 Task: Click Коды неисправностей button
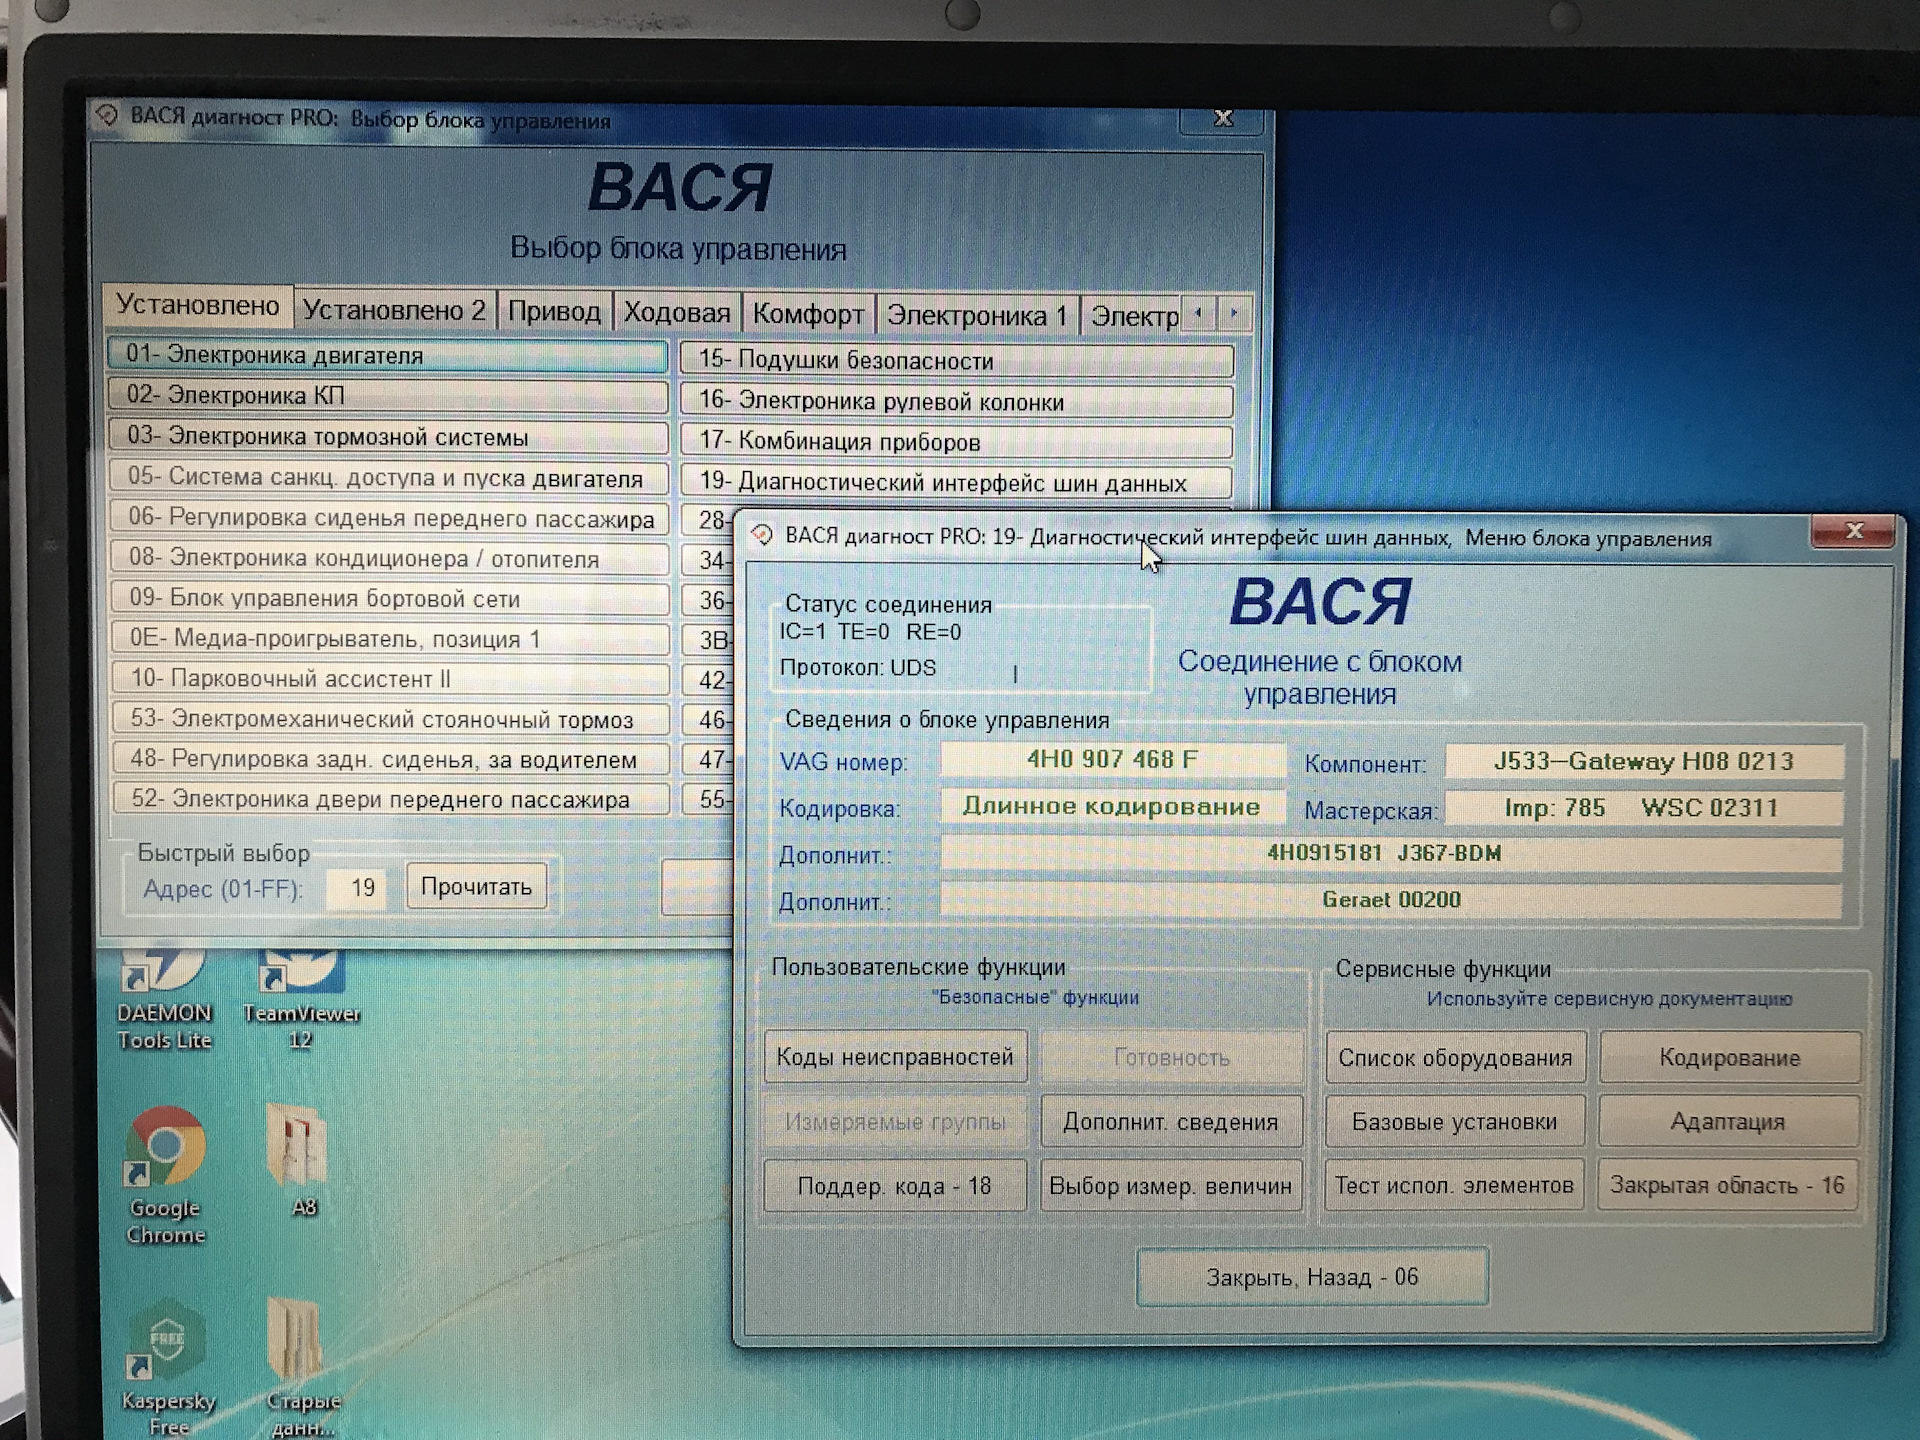[895, 1057]
